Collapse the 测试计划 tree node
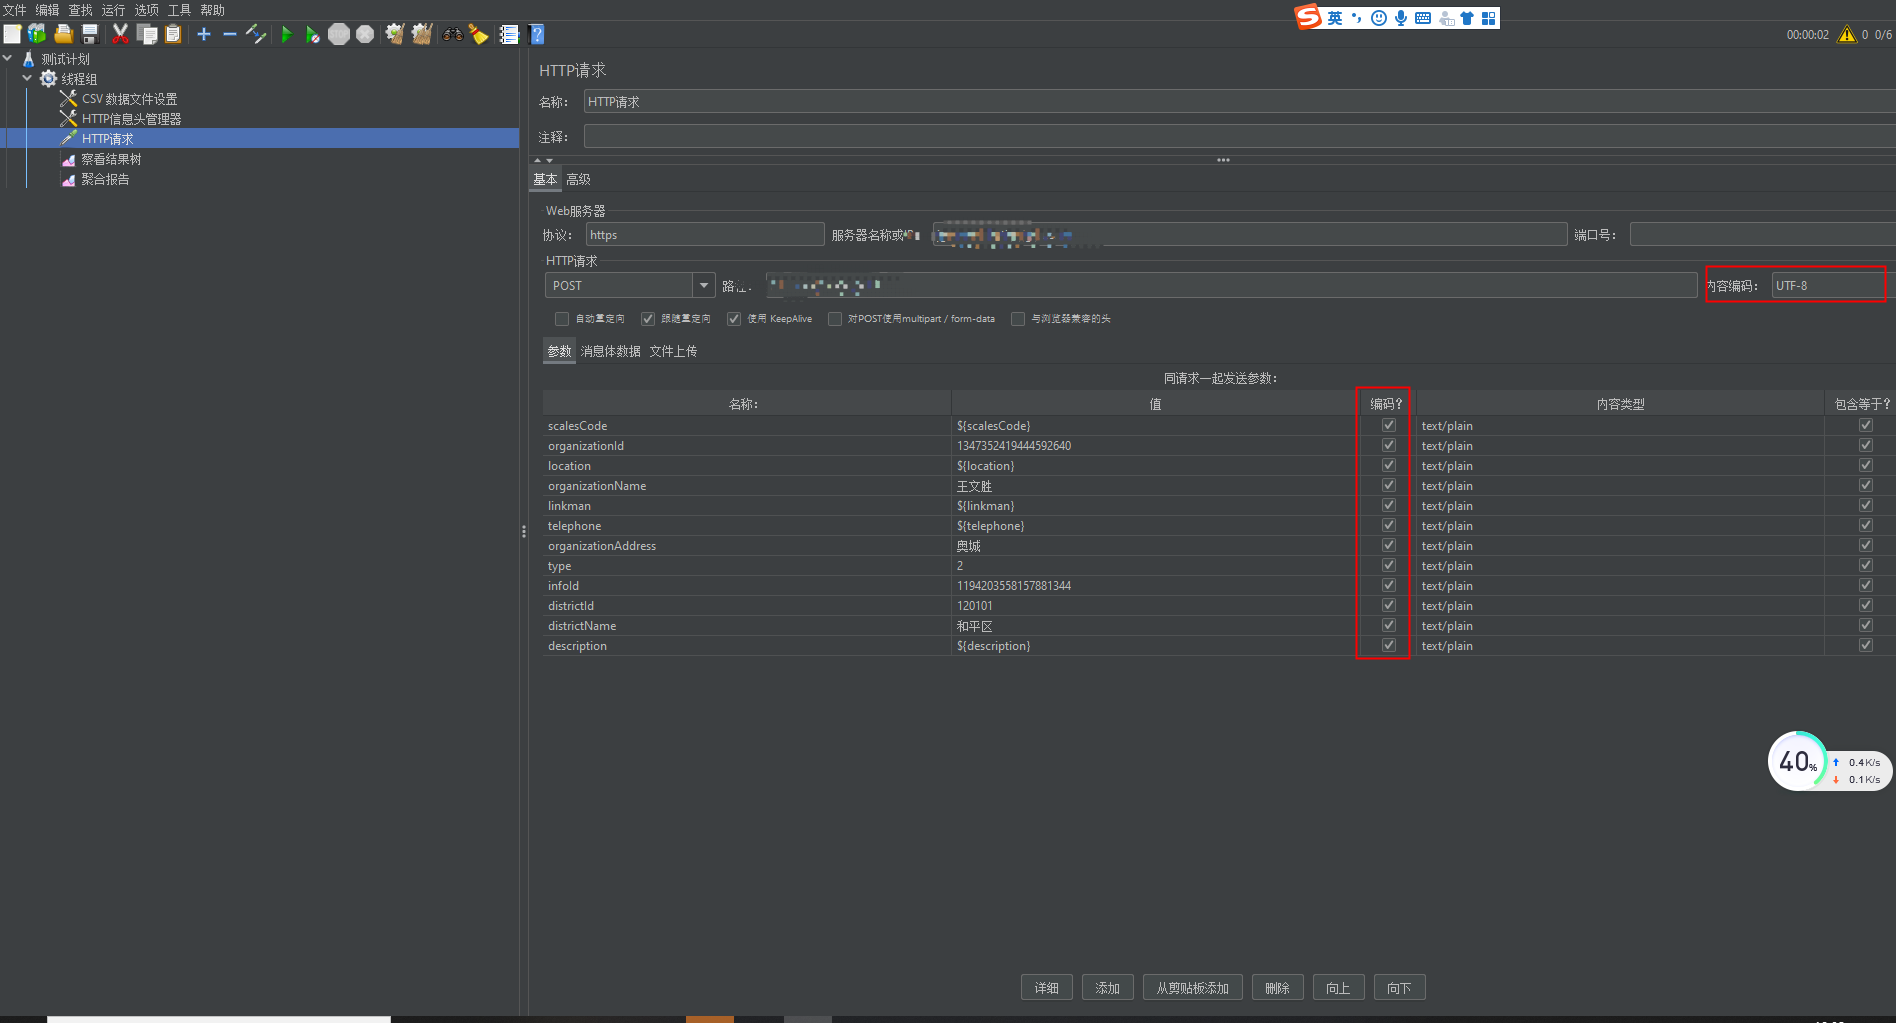The image size is (1896, 1023). pyautogui.click(x=8, y=59)
